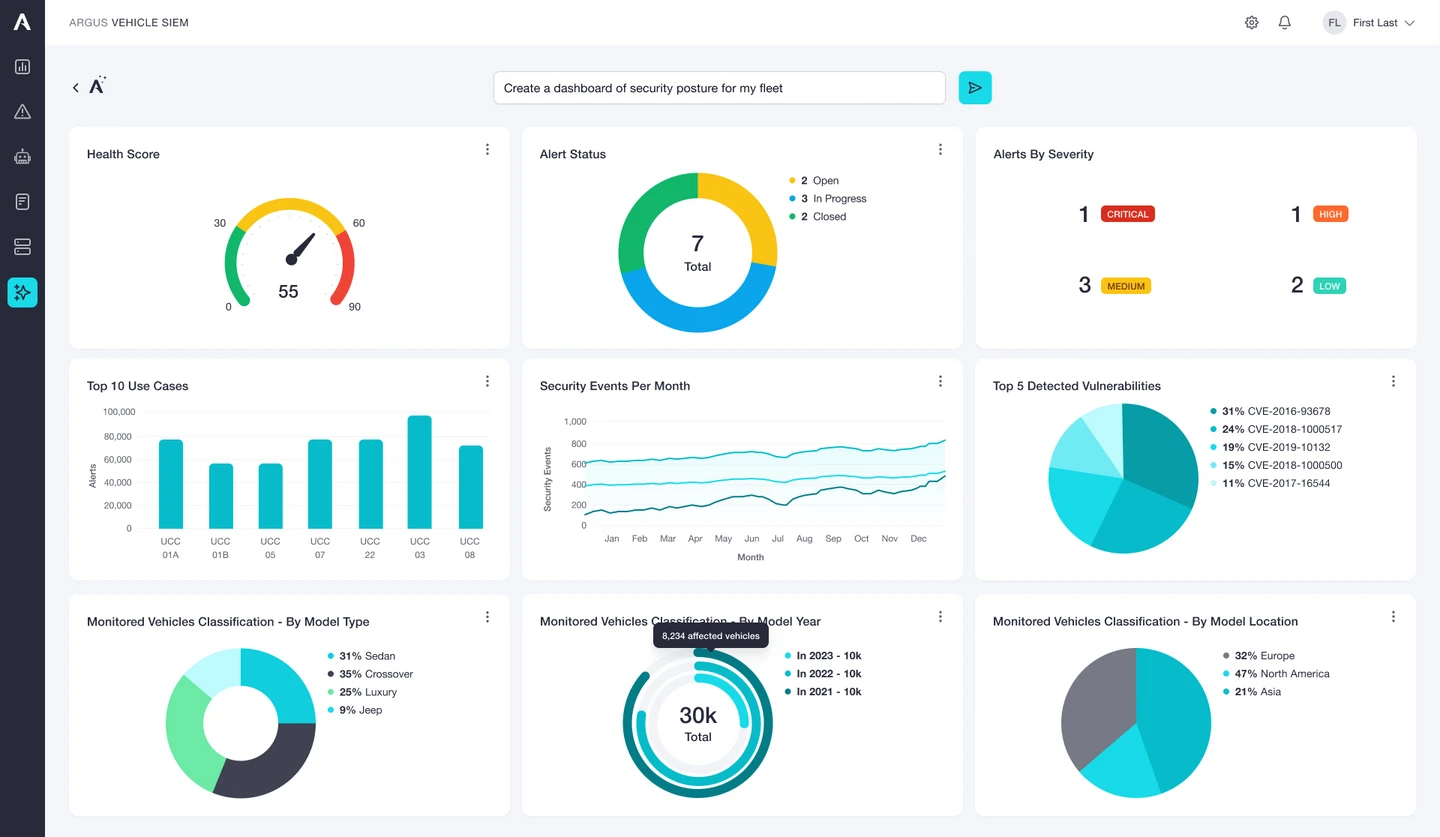
Task: Select the 25% Luxury legend entry
Action: [362, 693]
